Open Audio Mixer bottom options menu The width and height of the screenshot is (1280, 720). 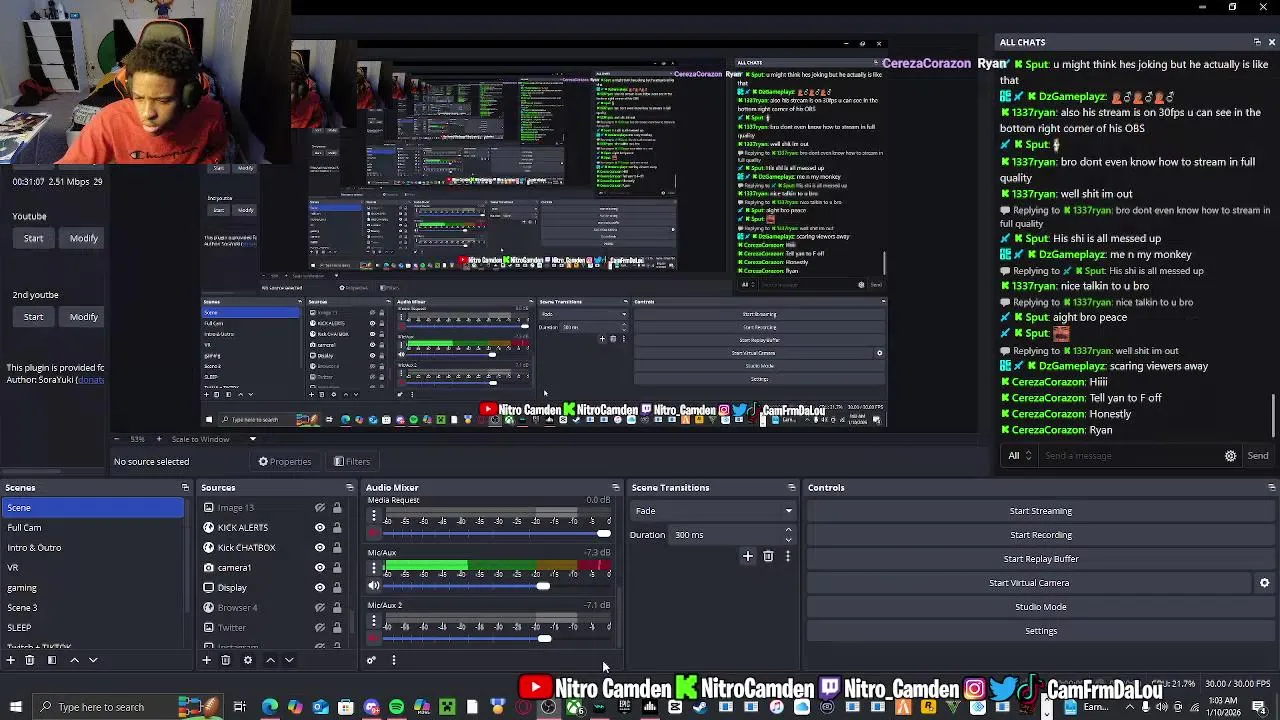click(x=394, y=660)
